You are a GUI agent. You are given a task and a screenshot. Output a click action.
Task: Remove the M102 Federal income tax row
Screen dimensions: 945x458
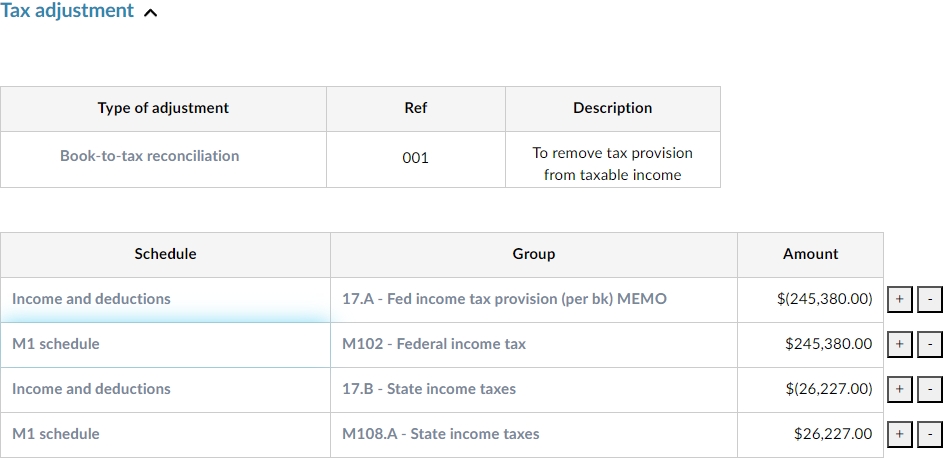click(929, 345)
